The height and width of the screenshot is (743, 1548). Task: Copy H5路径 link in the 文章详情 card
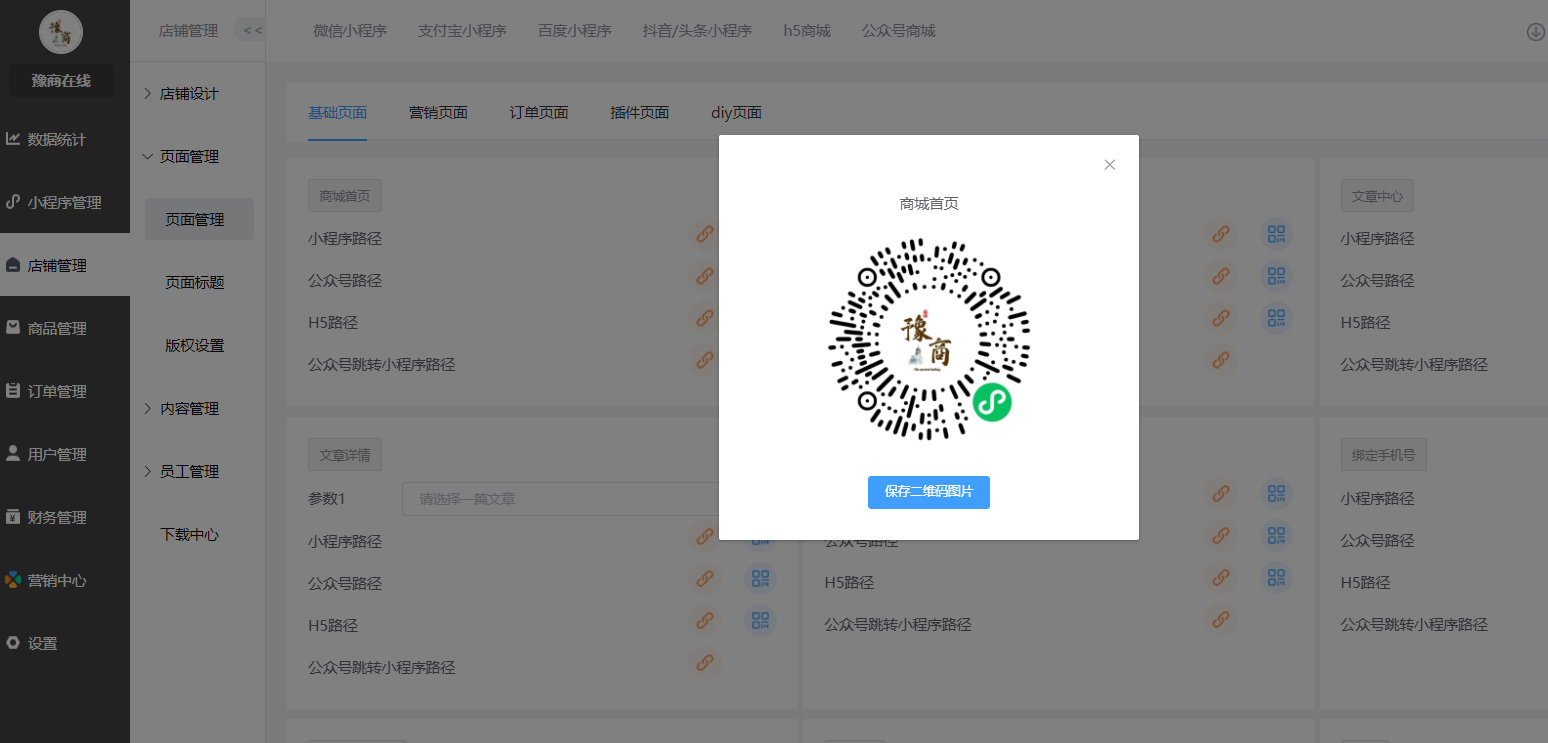pos(705,620)
